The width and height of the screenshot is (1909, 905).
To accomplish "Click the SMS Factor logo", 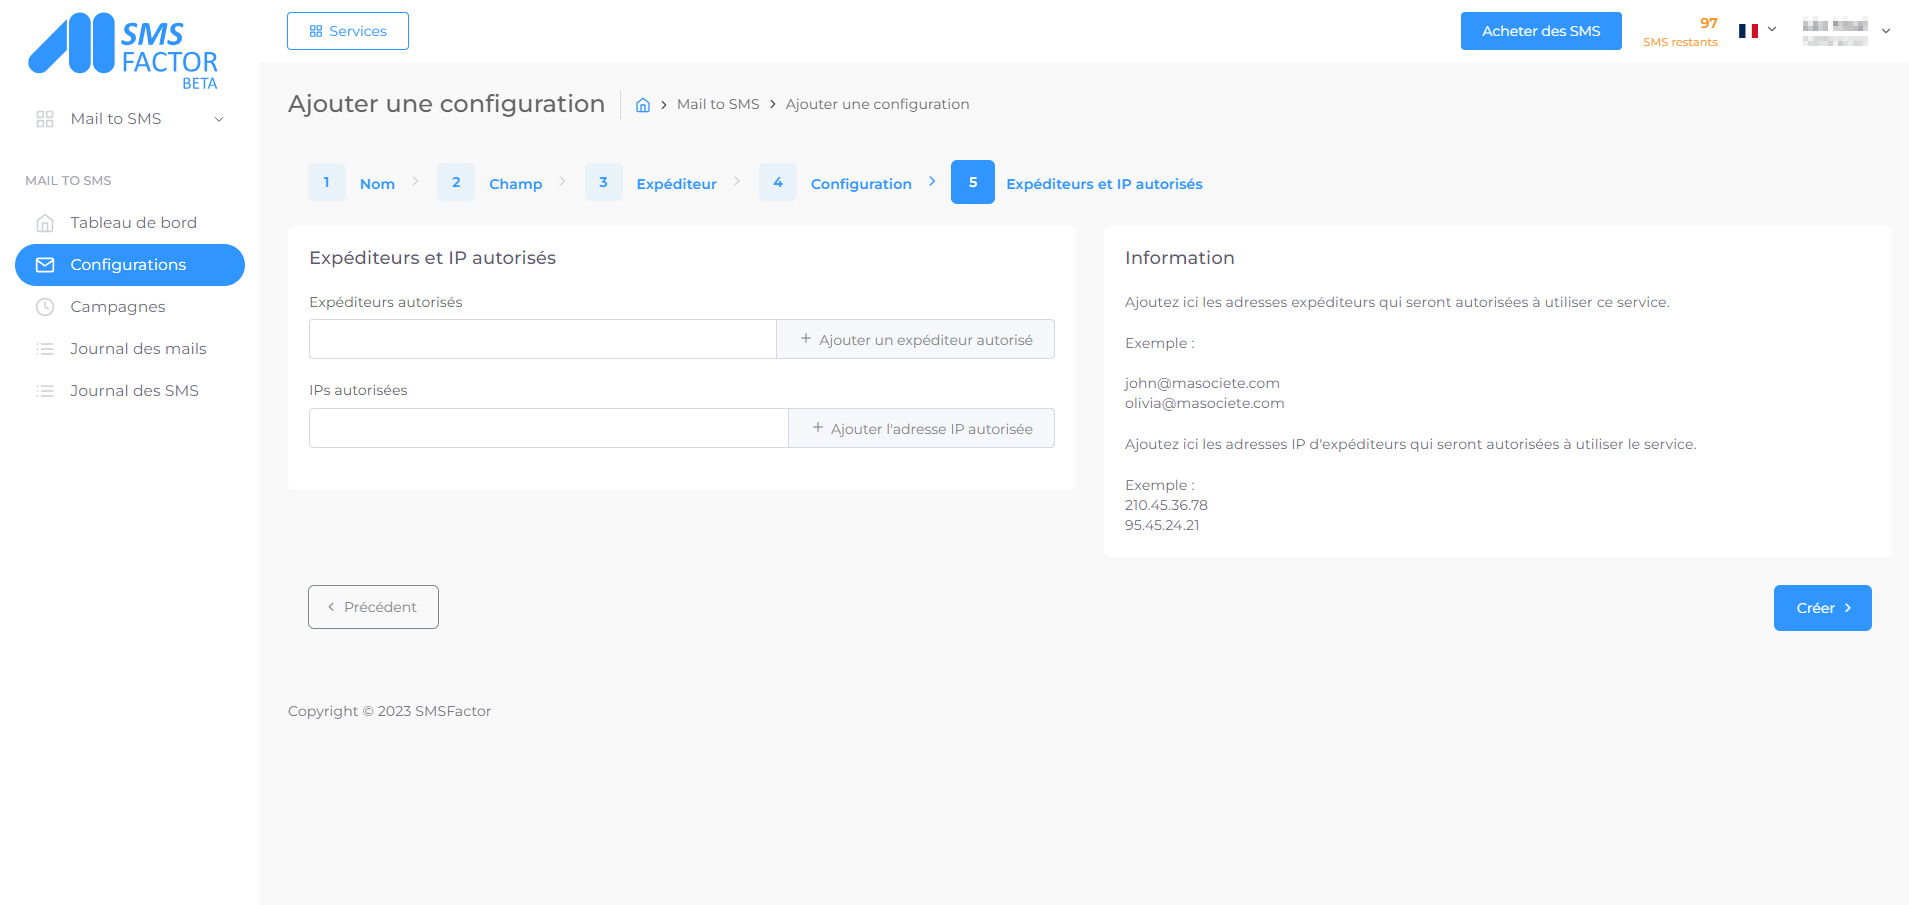I will (123, 50).
